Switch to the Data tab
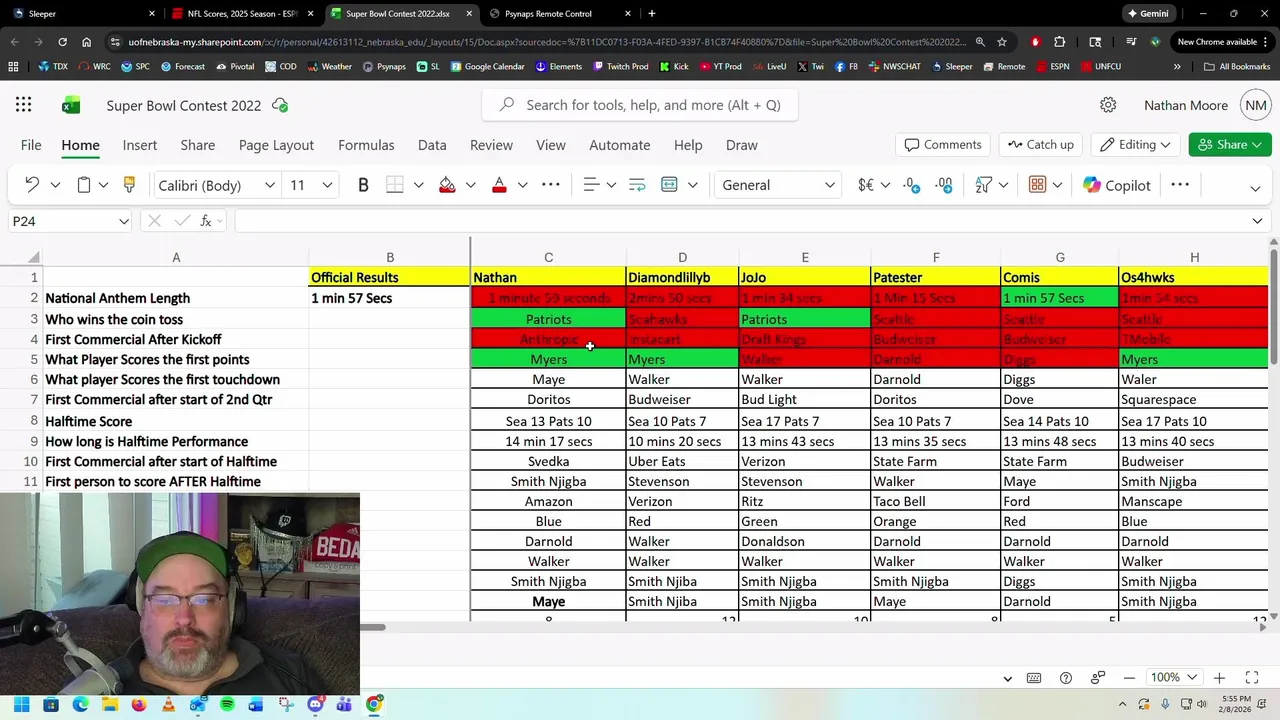 (x=432, y=145)
